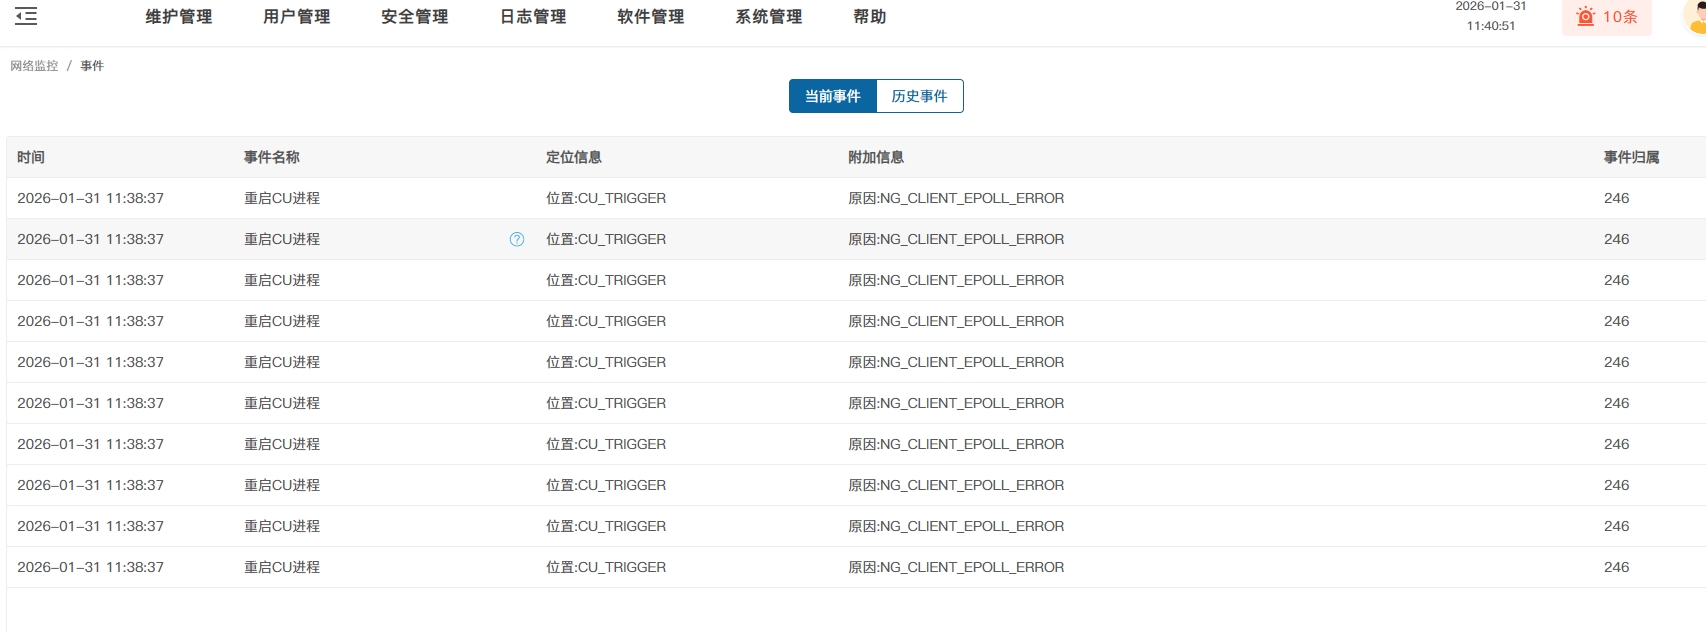Click the 附加信息 column header
1706x632 pixels.
click(x=876, y=157)
